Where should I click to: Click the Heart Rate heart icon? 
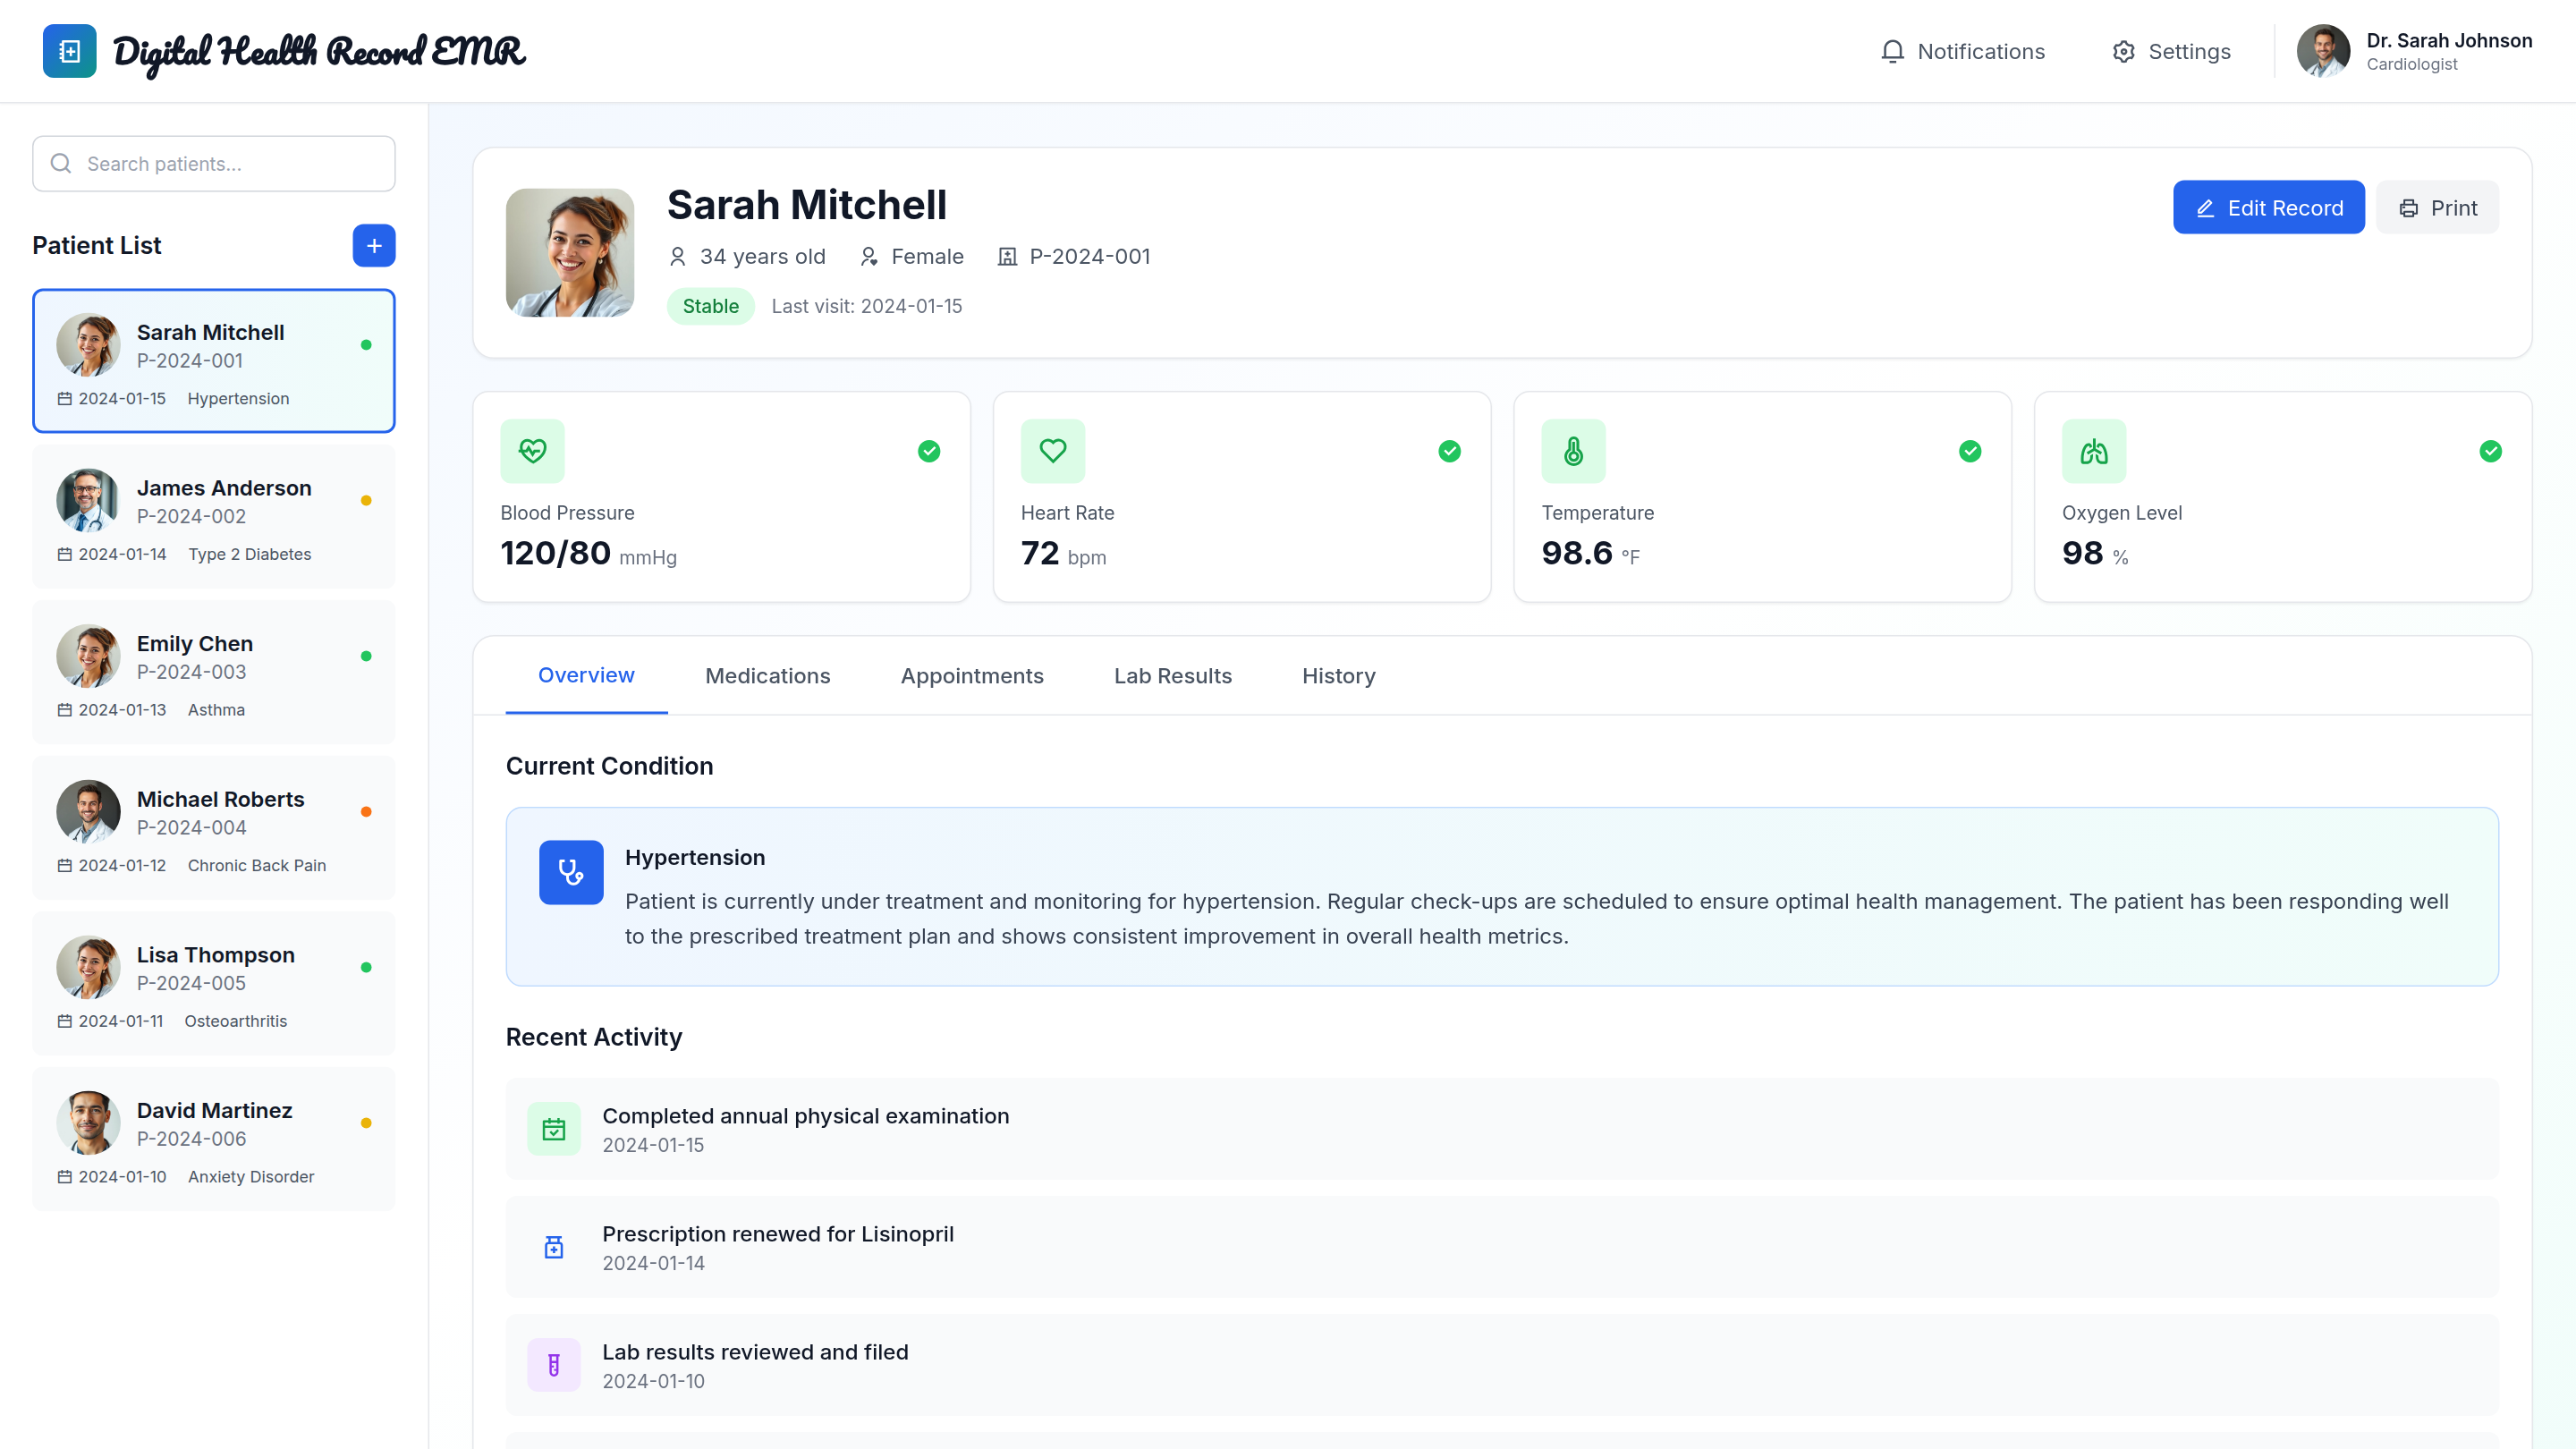pos(1052,451)
